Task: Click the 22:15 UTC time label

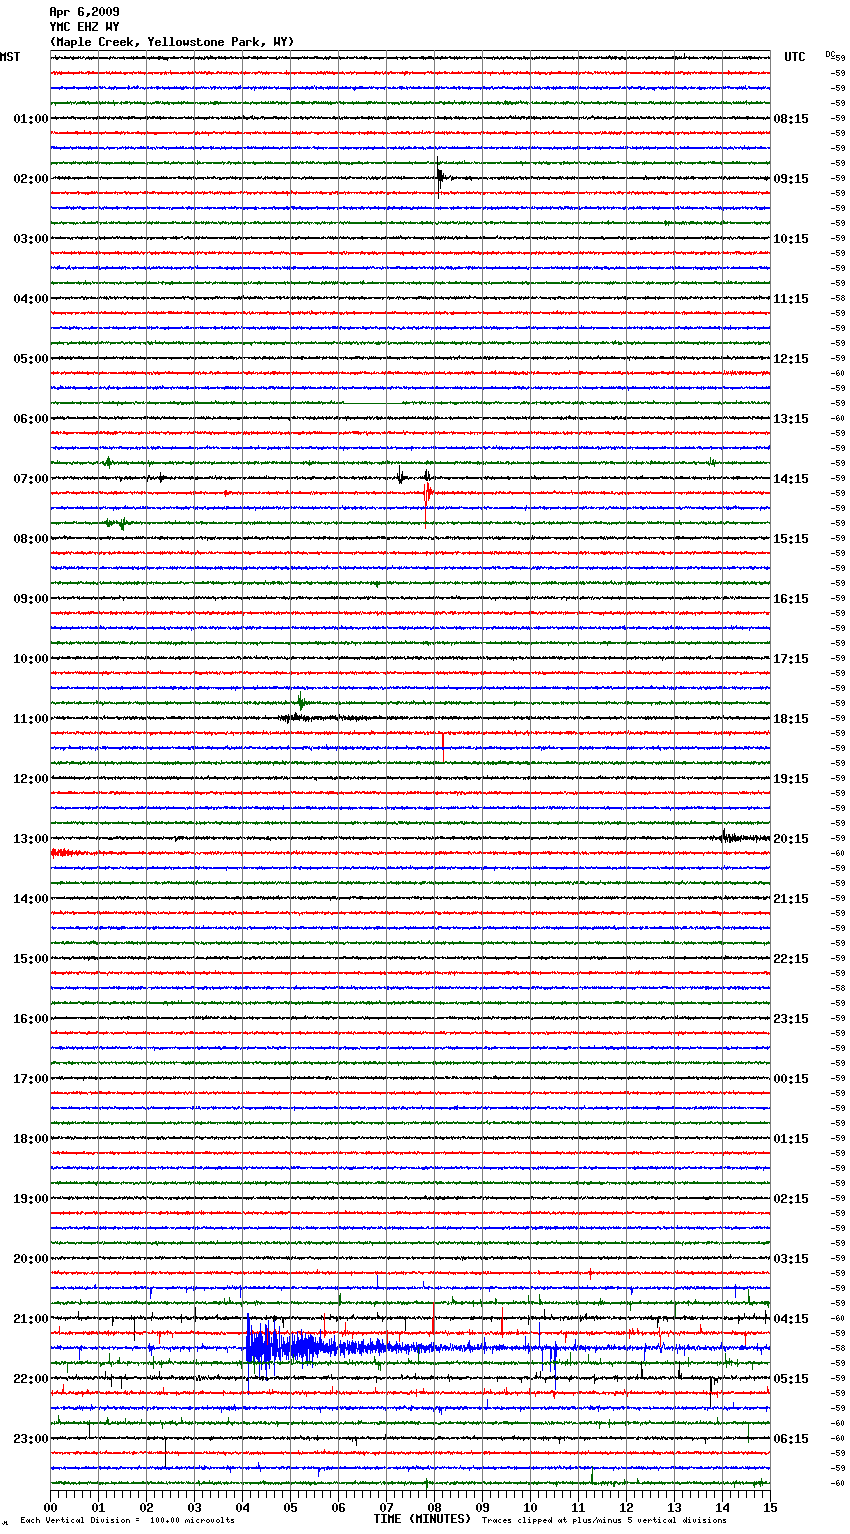Action: (x=791, y=959)
